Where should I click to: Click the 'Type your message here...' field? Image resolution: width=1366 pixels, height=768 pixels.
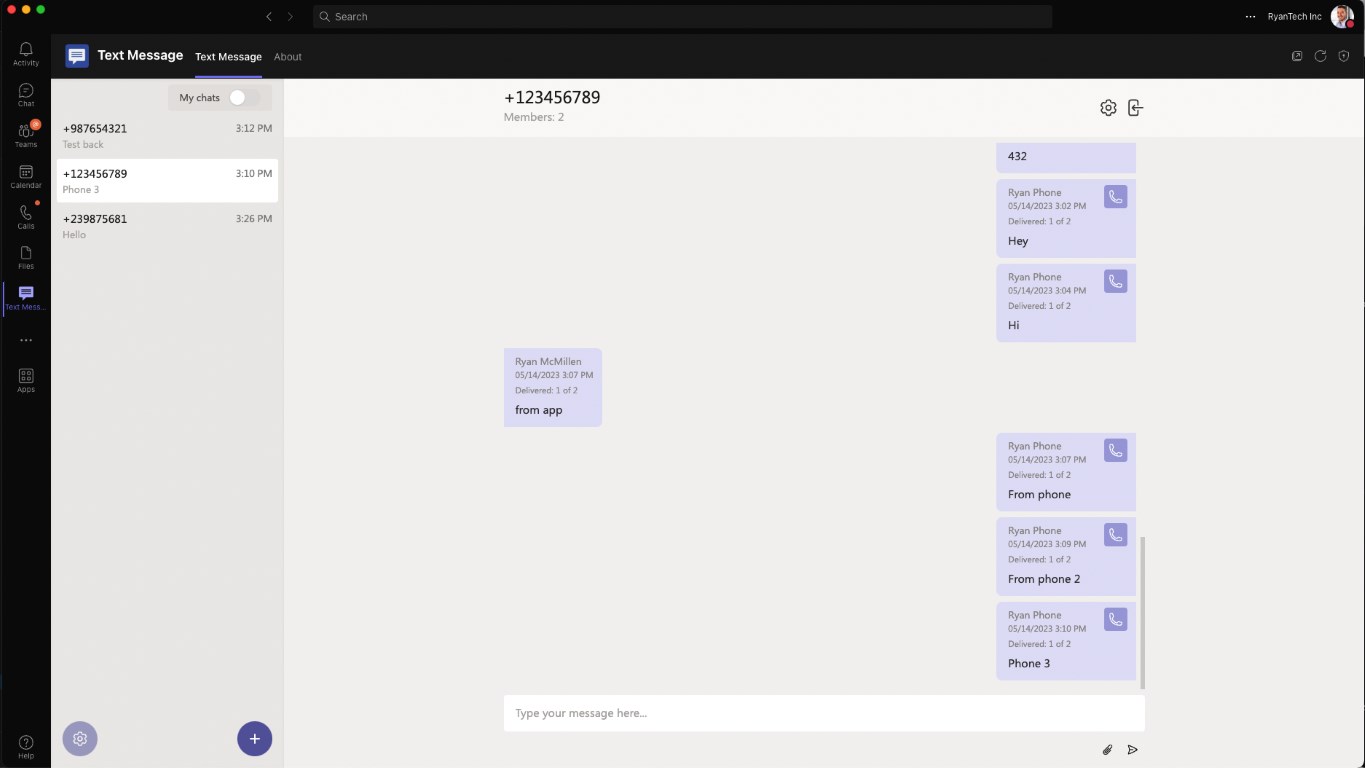(x=824, y=713)
